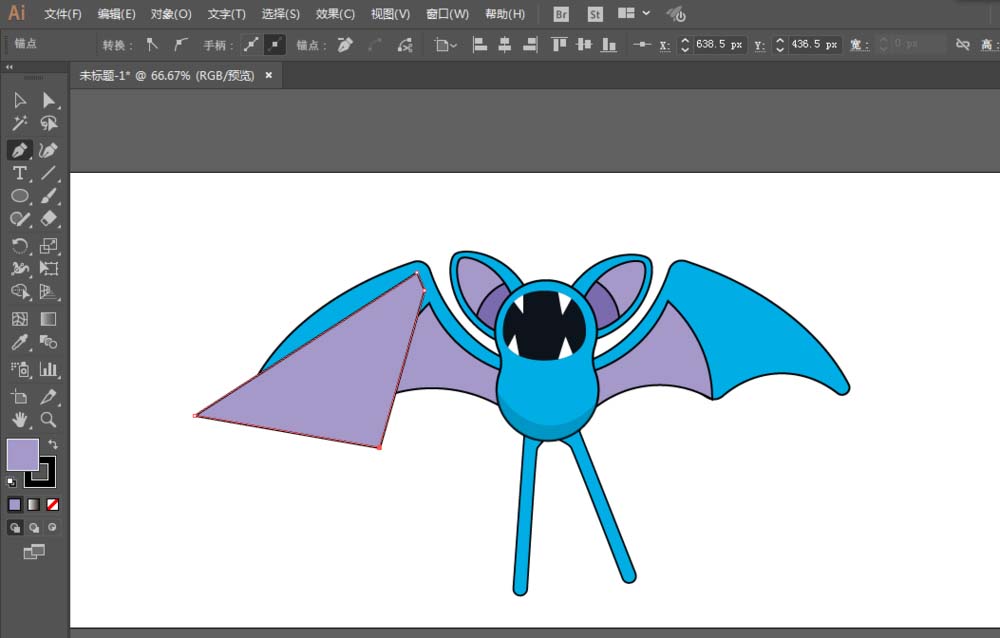Open Adobe Bridge via Br icon
Screen dimensions: 1000x638
coord(561,14)
